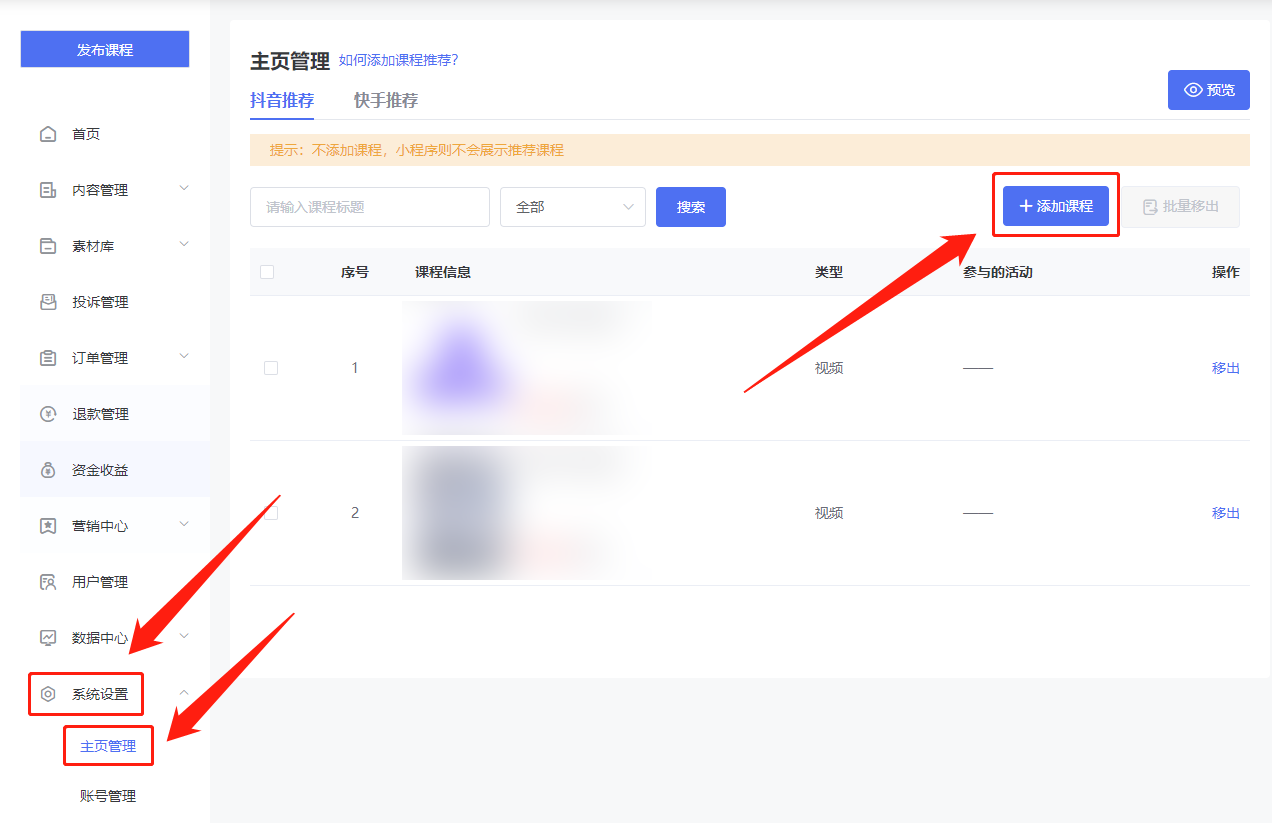Click the 类型 column header
Image resolution: width=1272 pixels, height=823 pixels.
coord(829,272)
